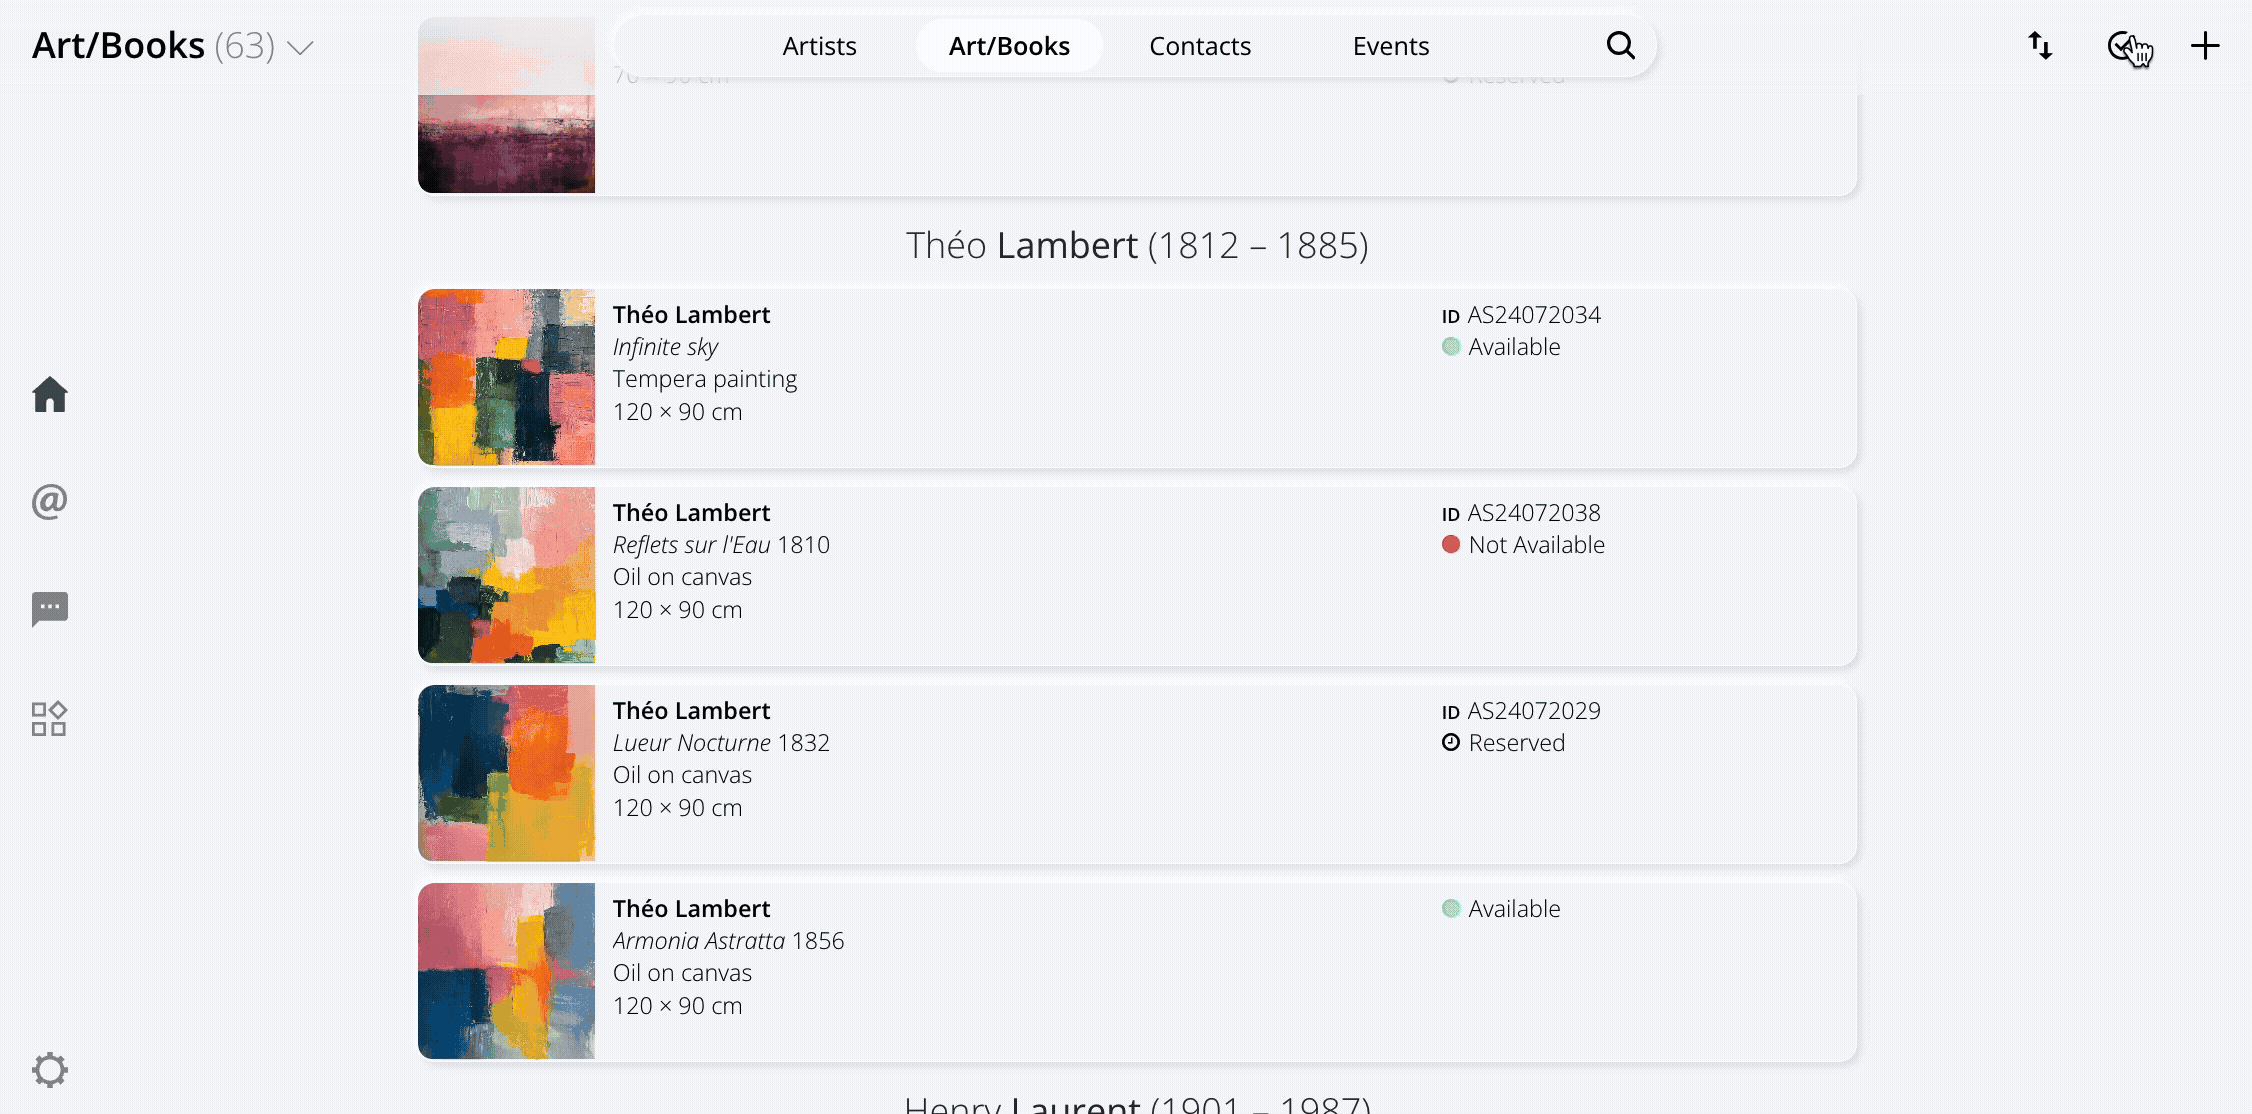This screenshot has height=1114, width=2252.
Task: Open the Armonia Astratta painting thumbnail
Action: pos(506,971)
